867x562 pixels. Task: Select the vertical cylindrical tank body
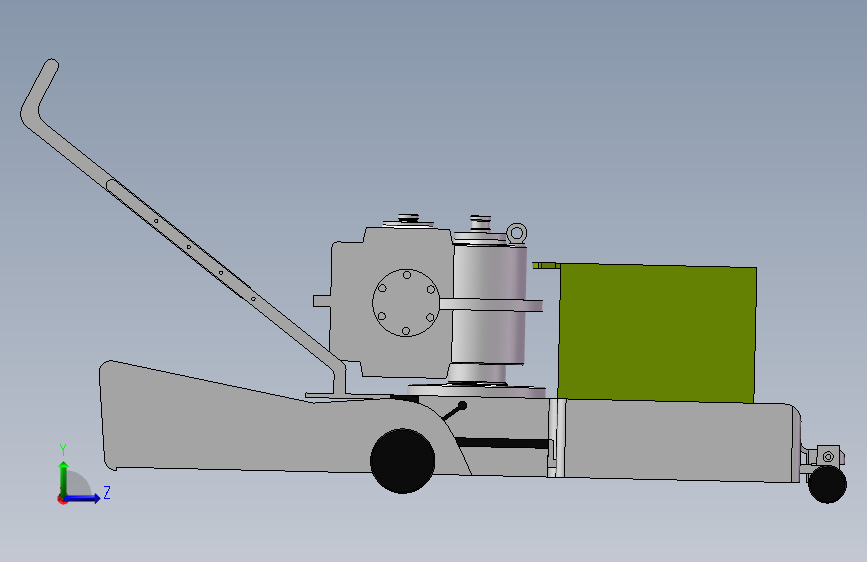[x=488, y=304]
